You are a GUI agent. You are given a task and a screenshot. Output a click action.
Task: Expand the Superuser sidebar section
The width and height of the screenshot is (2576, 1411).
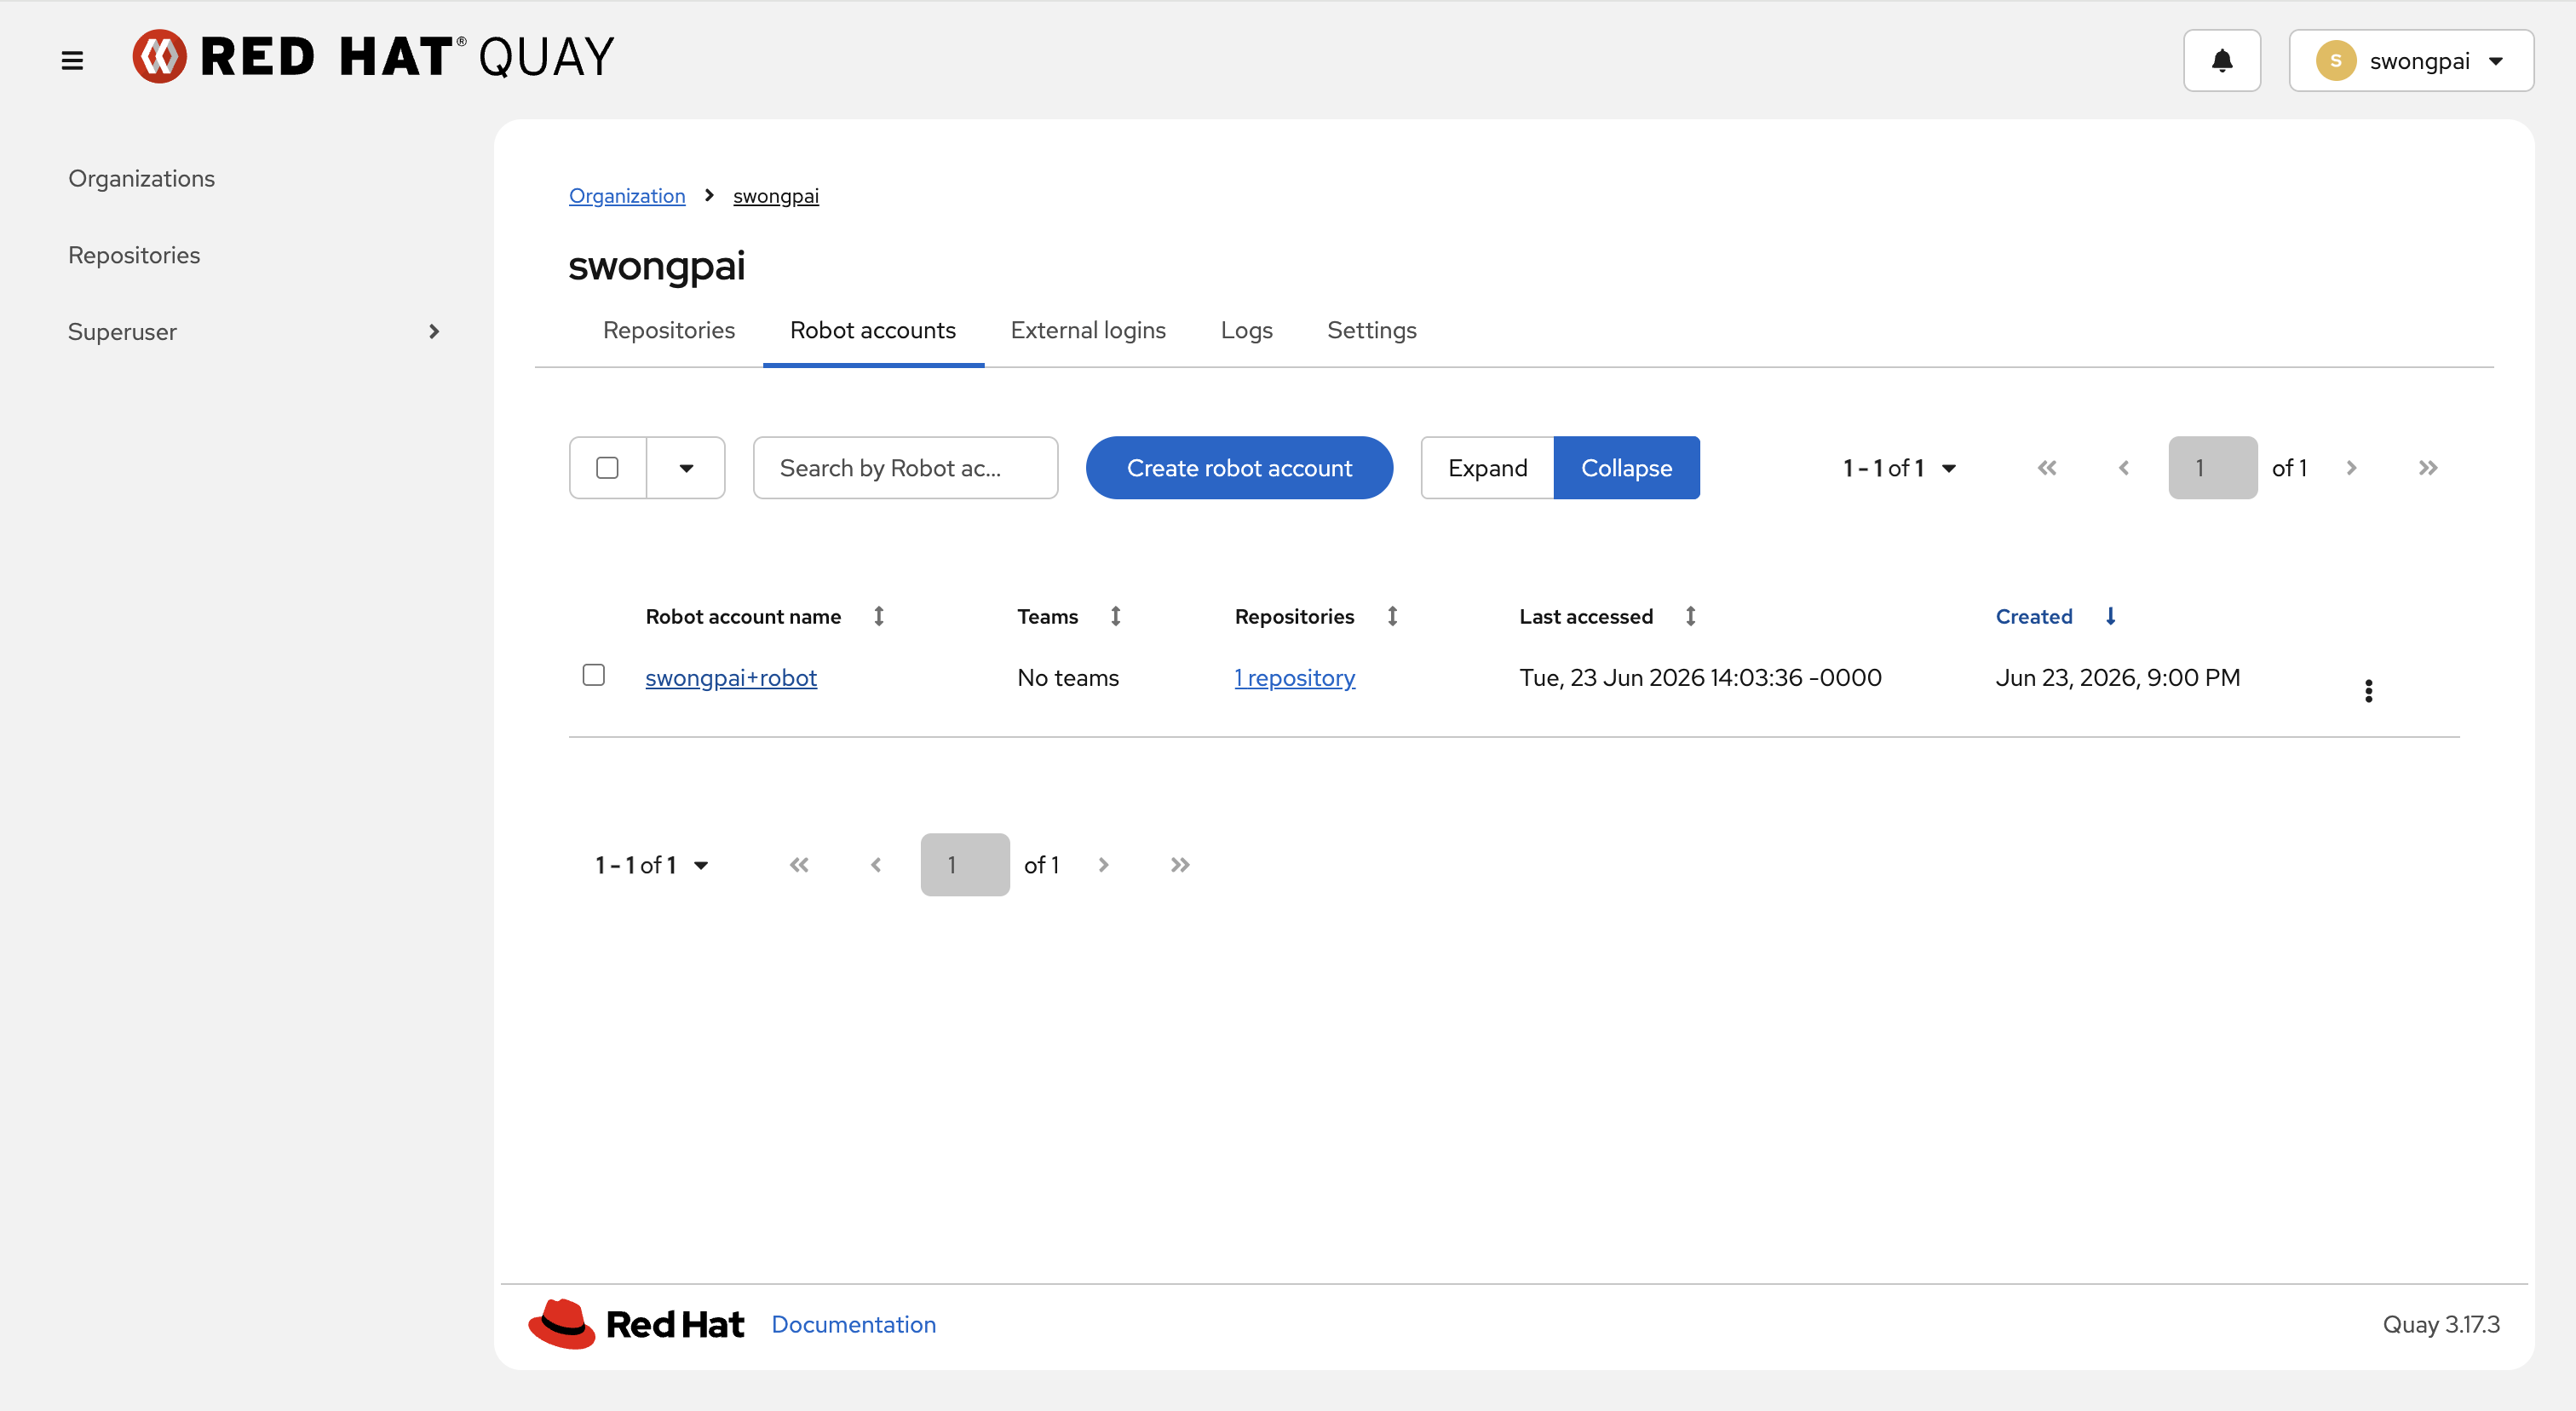(253, 331)
